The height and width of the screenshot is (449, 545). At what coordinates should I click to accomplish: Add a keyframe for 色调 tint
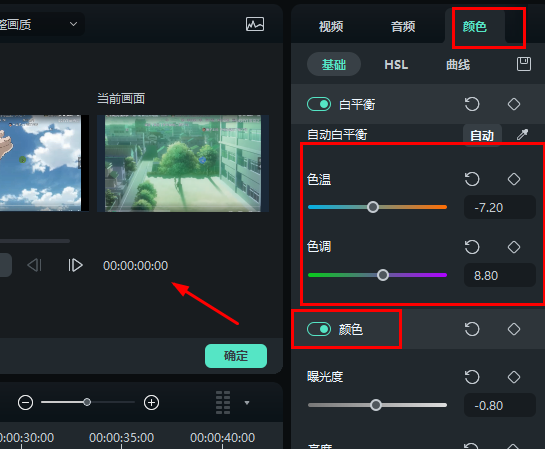click(x=514, y=247)
